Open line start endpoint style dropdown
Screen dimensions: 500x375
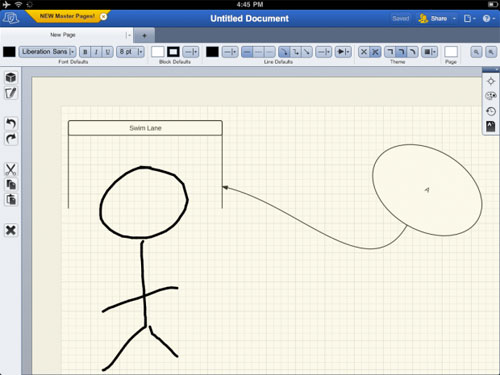tap(324, 52)
